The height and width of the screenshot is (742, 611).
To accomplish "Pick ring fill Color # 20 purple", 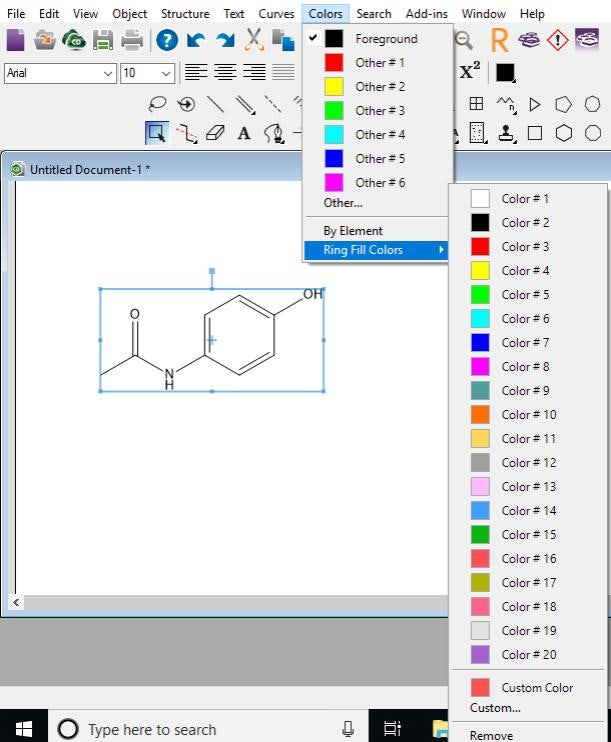I will [x=528, y=655].
